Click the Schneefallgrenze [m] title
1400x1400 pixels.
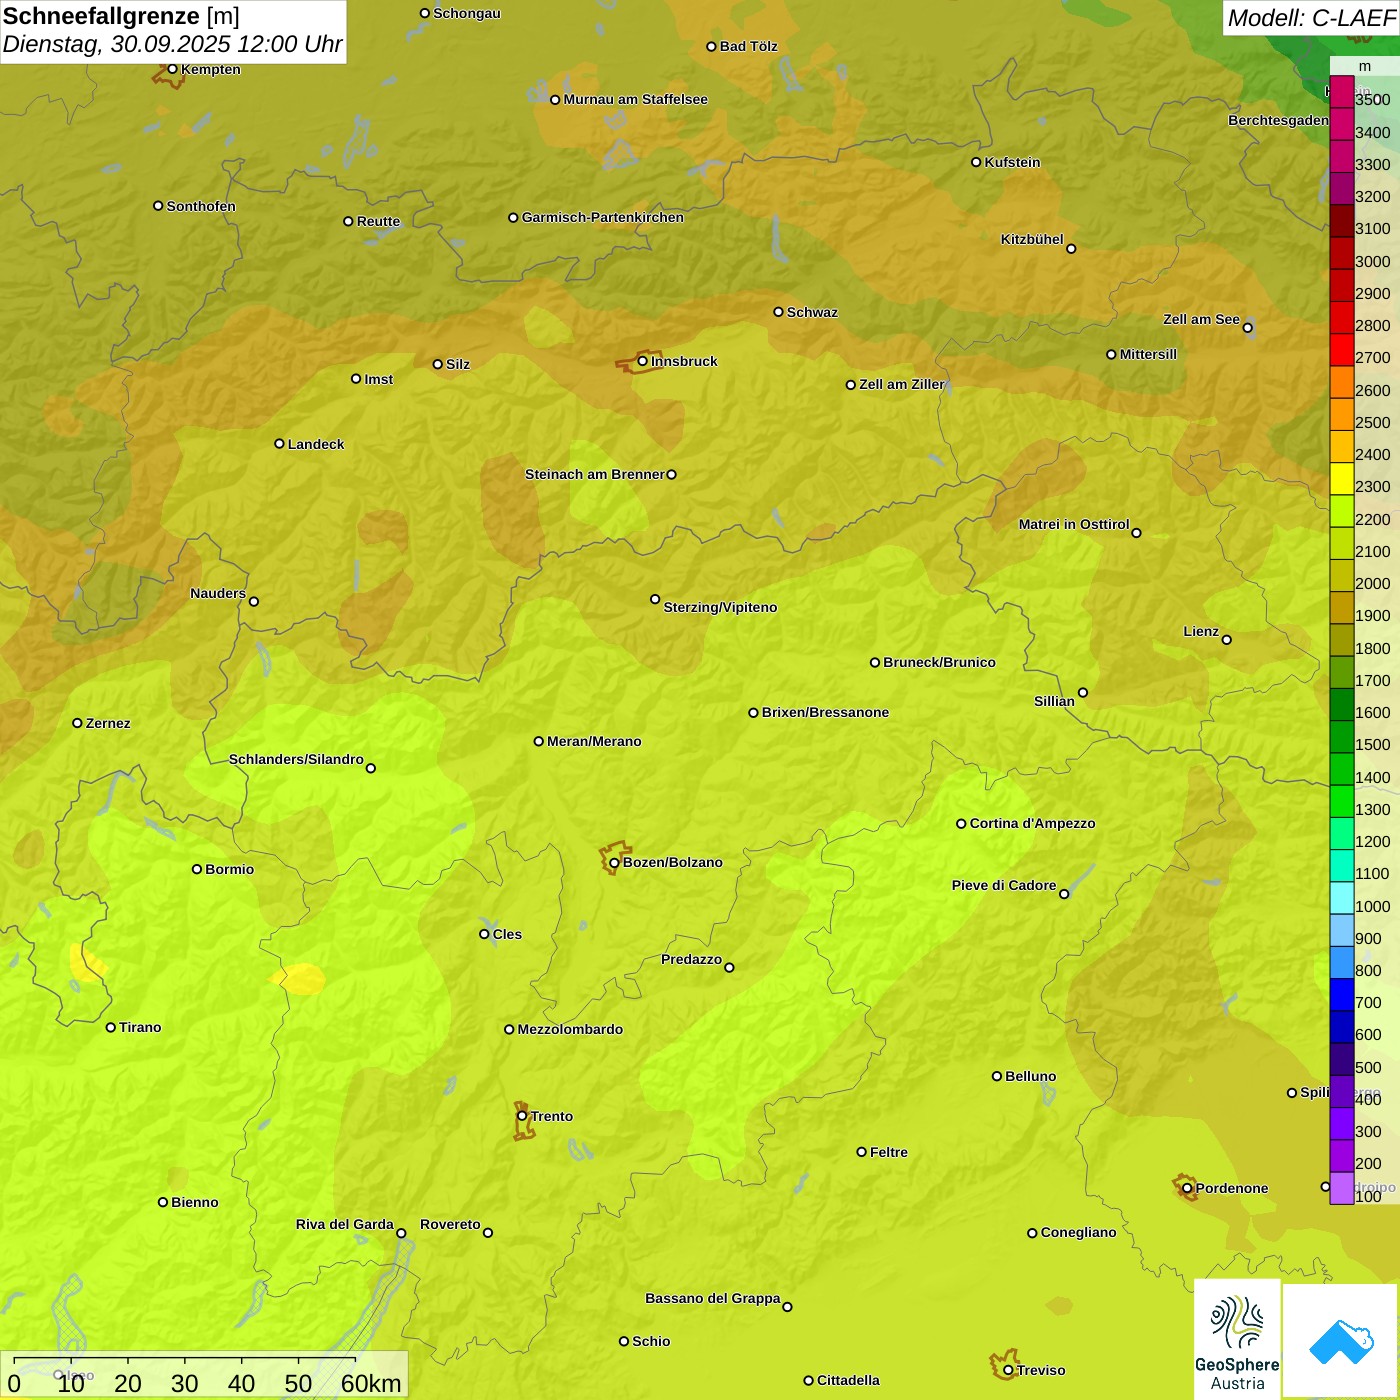tap(121, 16)
